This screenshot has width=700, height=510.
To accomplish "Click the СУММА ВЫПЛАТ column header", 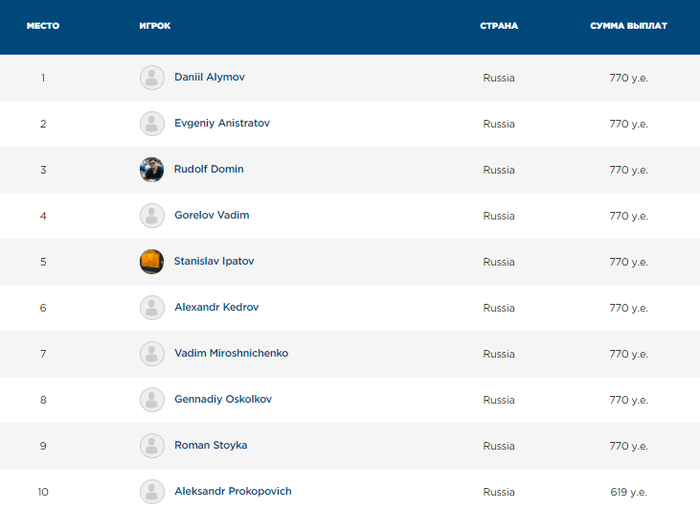I will 629,26.
